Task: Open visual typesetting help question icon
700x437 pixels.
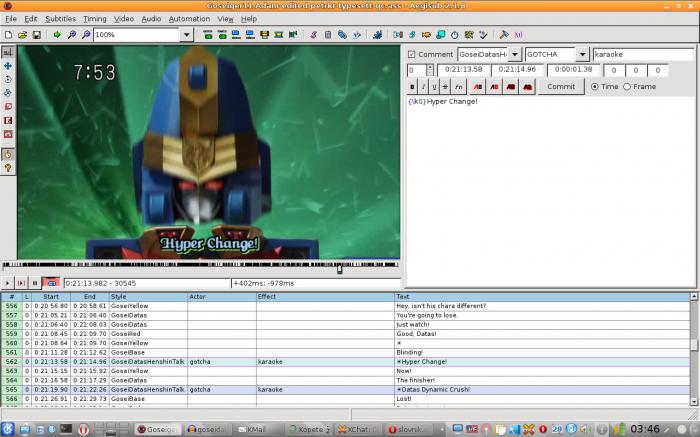Action: (8, 168)
